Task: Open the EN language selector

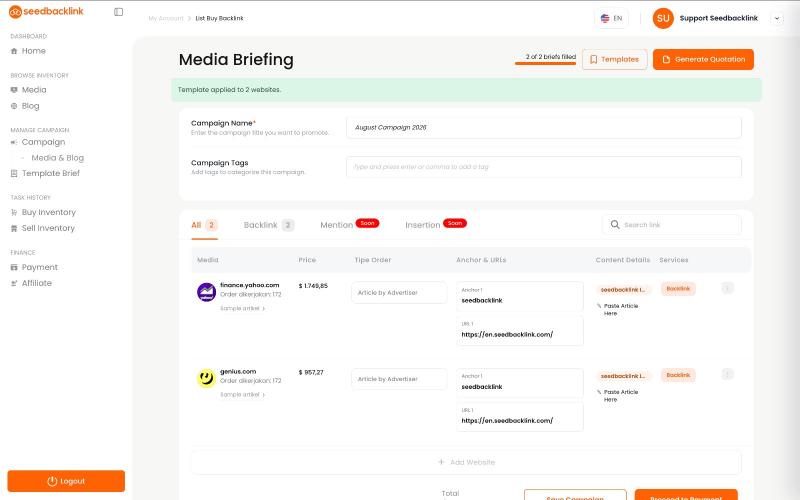Action: click(611, 18)
